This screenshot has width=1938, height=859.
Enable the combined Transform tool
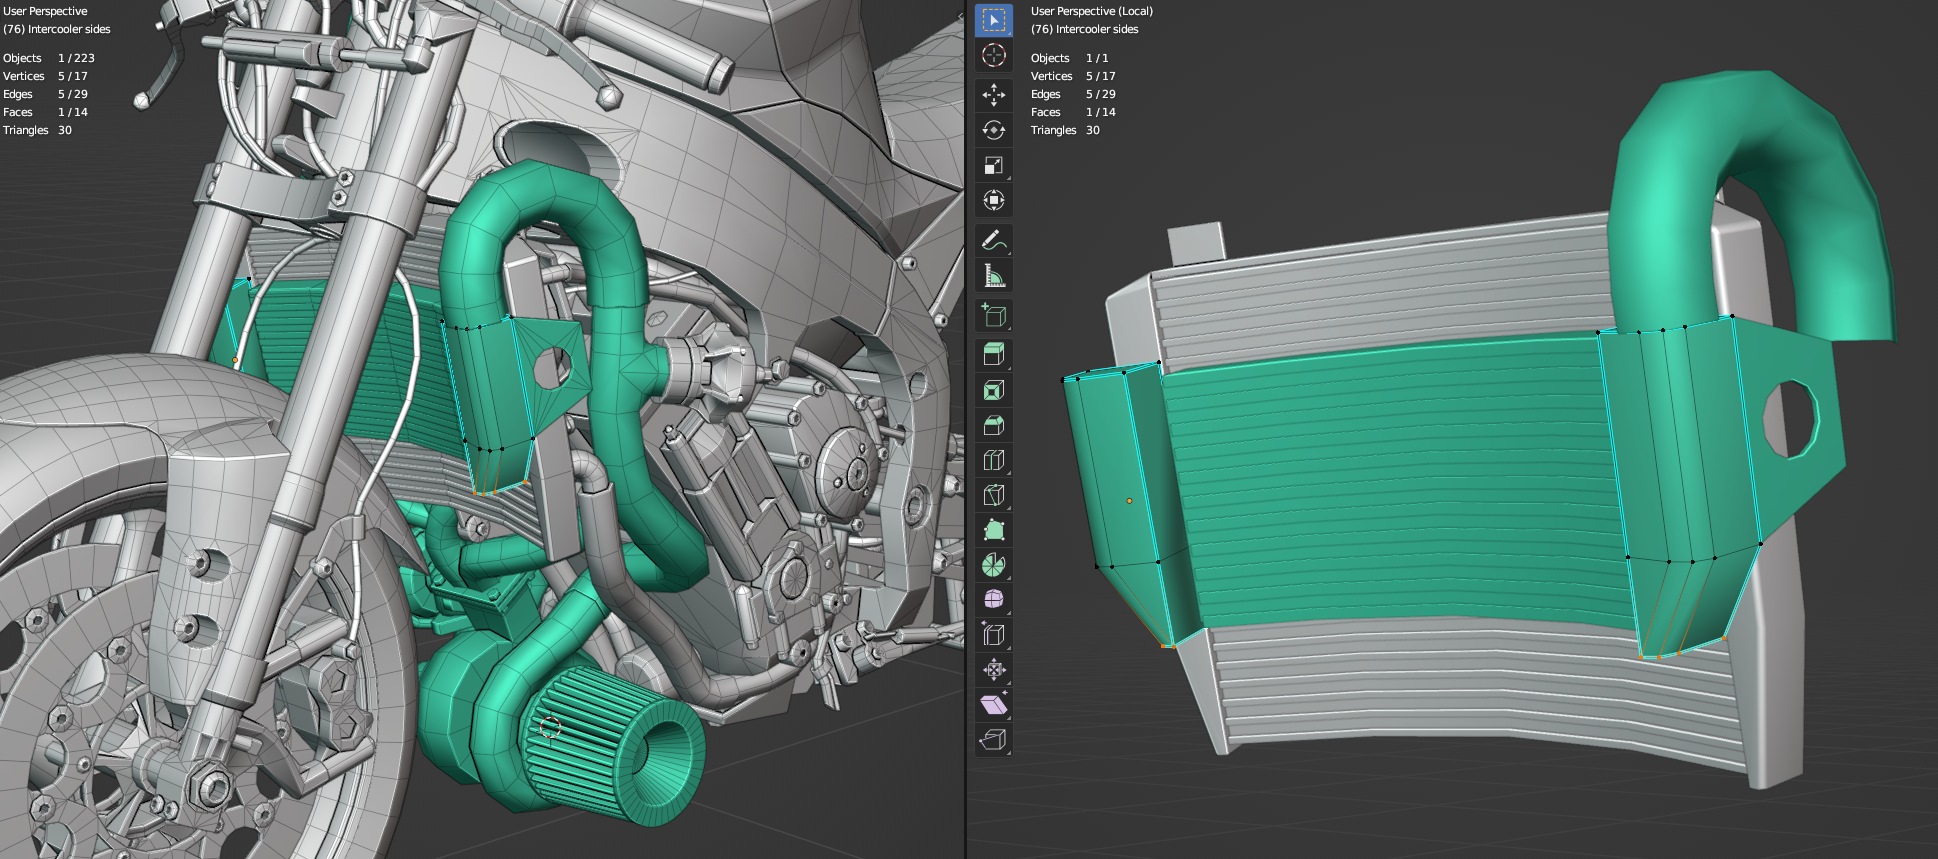pyautogui.click(x=993, y=200)
